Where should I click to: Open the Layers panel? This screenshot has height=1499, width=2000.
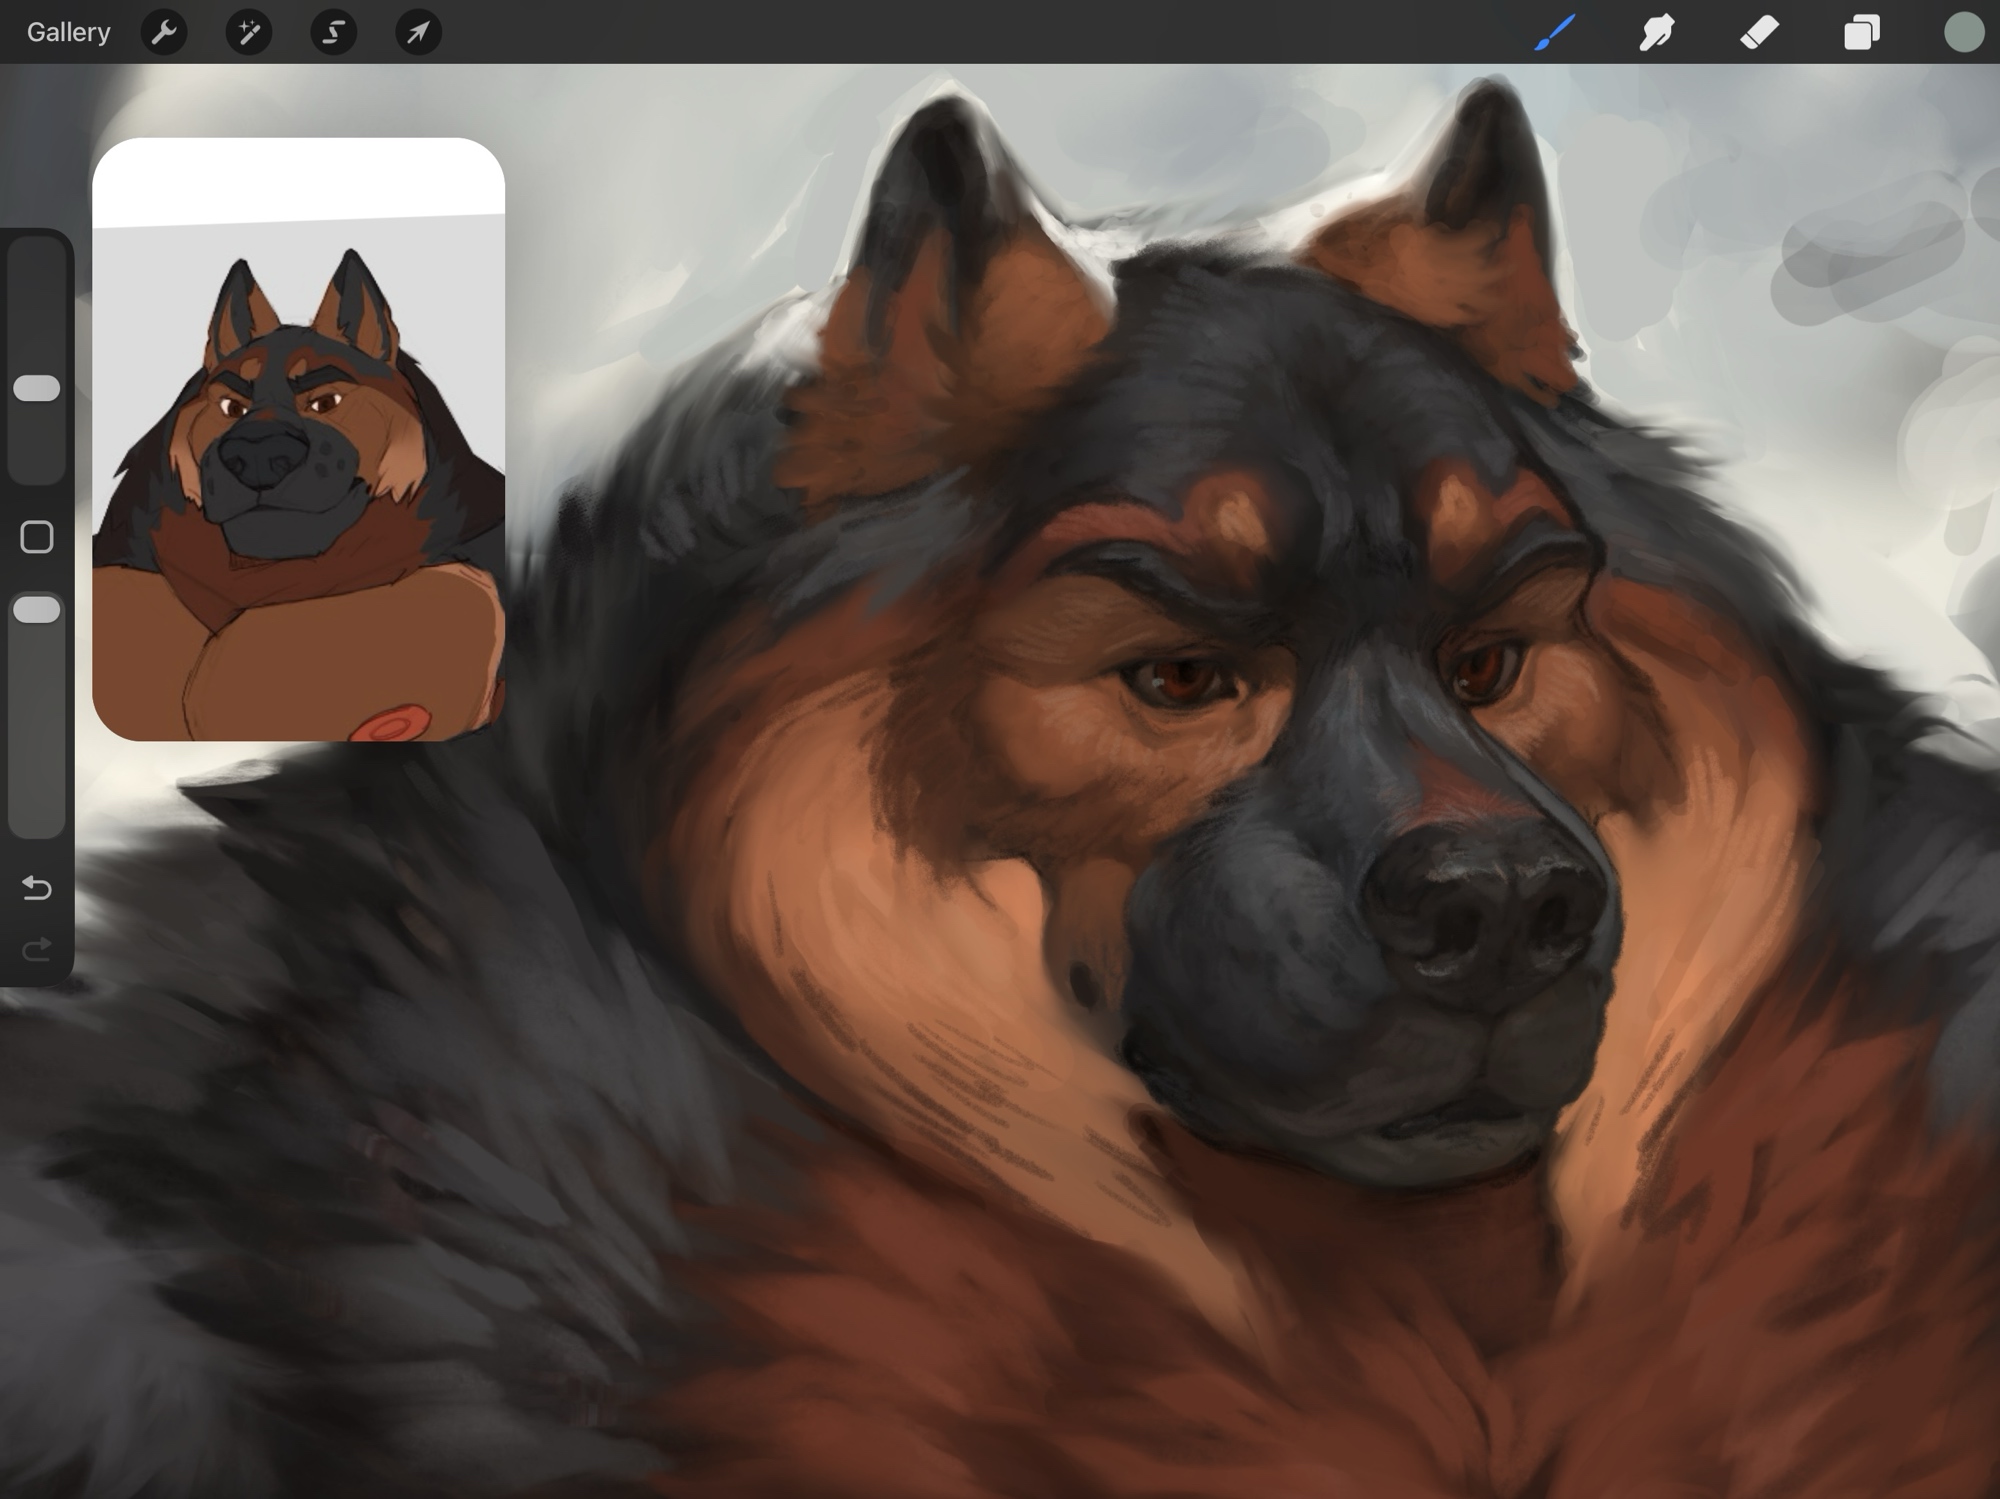pyautogui.click(x=1861, y=32)
